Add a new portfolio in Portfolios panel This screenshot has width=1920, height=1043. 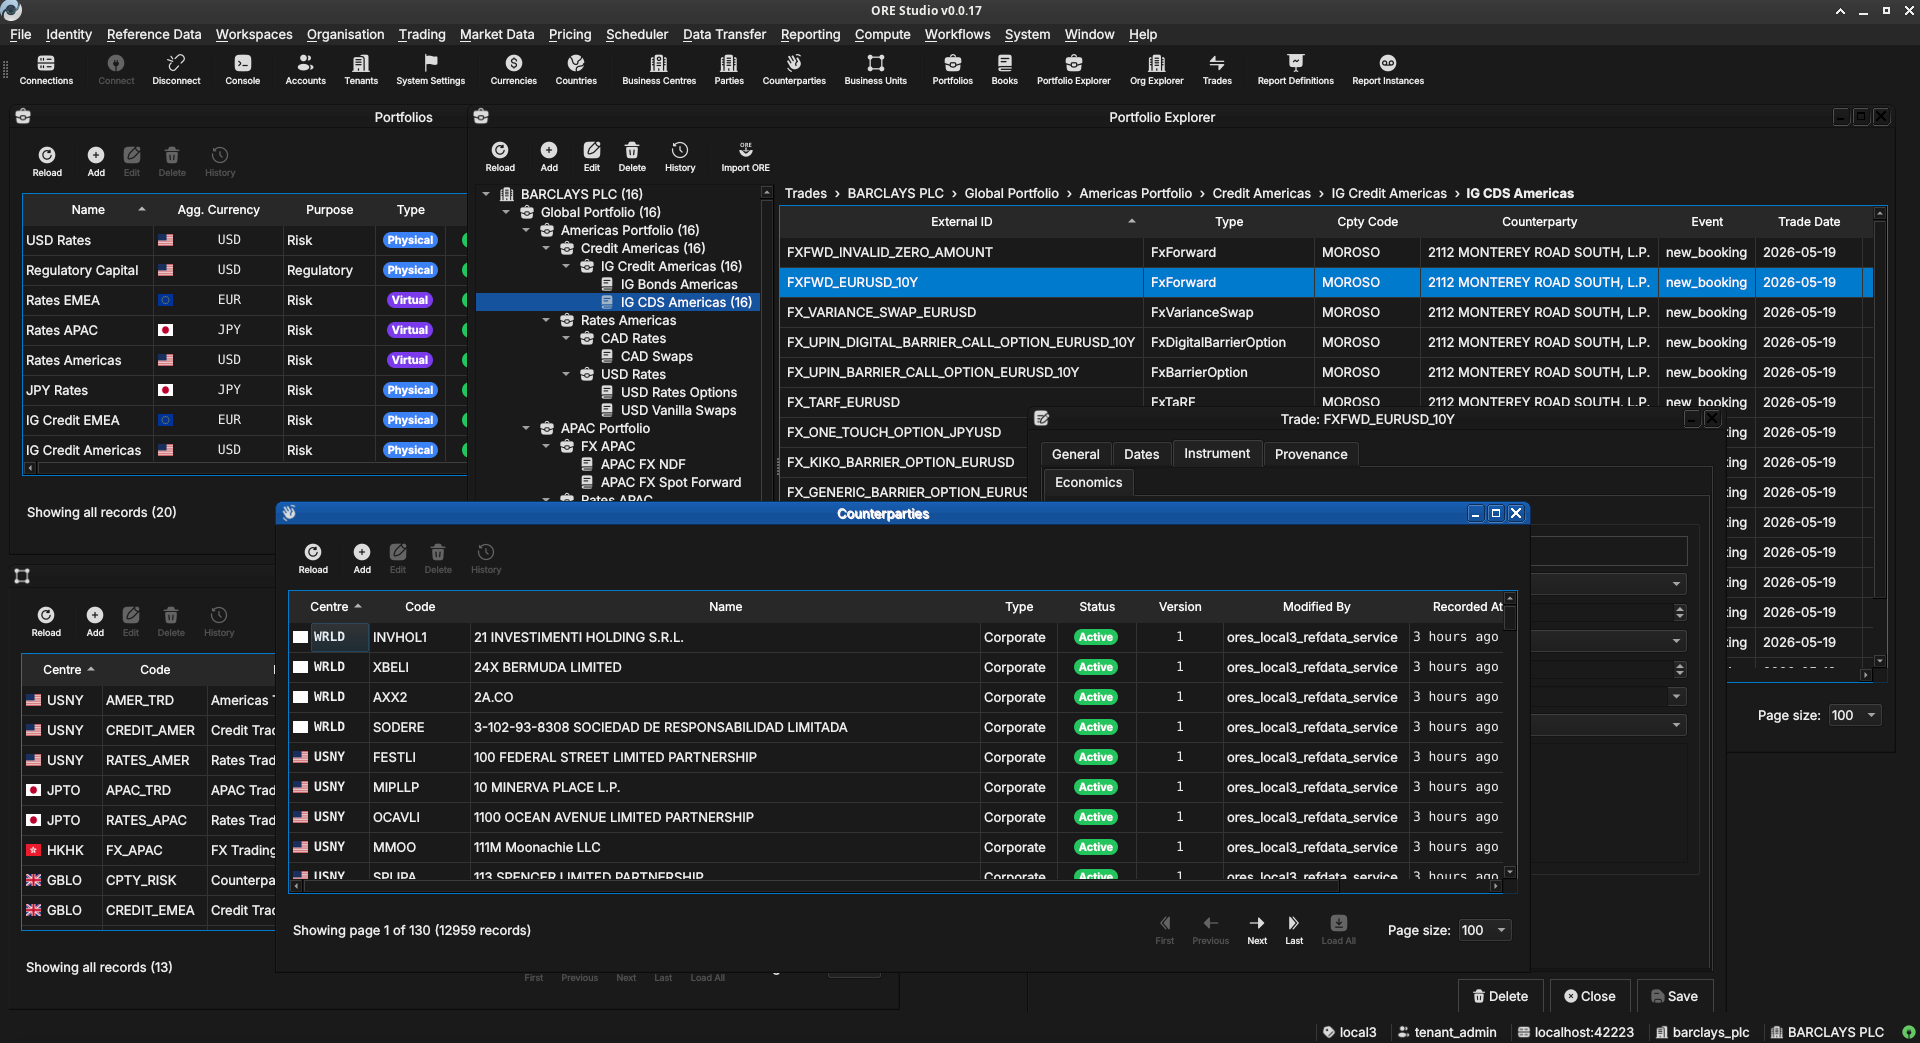pos(96,162)
